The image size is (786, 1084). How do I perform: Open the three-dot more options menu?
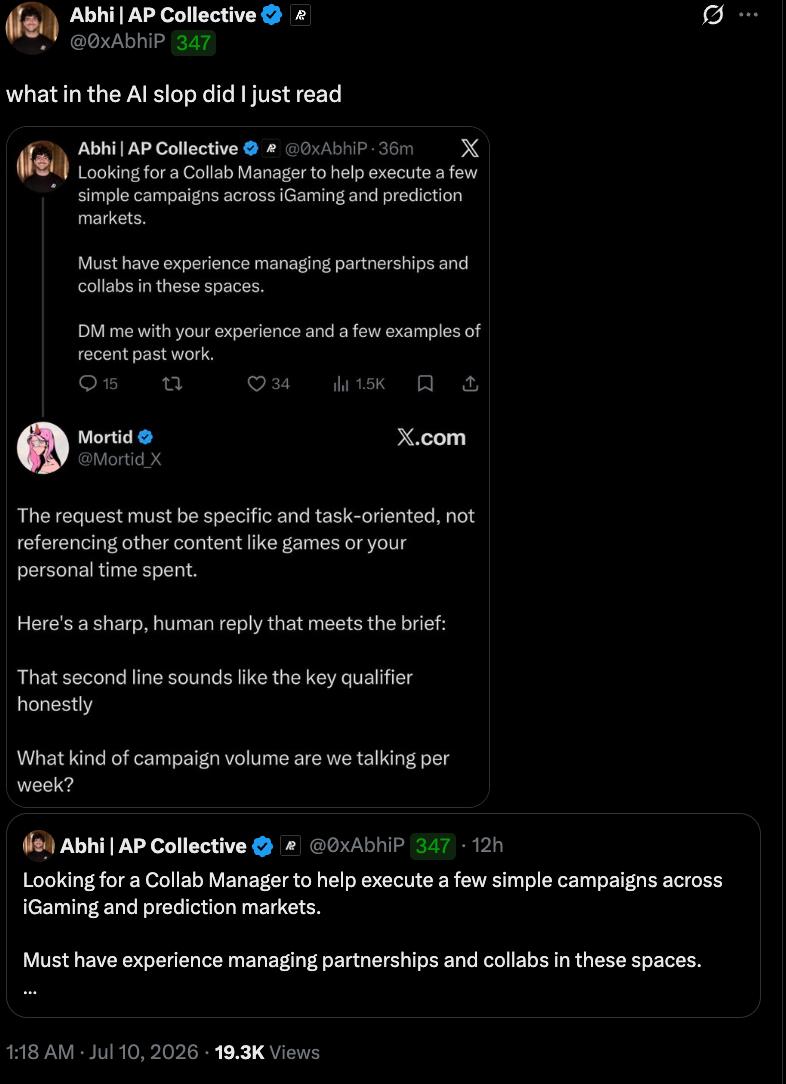[749, 15]
